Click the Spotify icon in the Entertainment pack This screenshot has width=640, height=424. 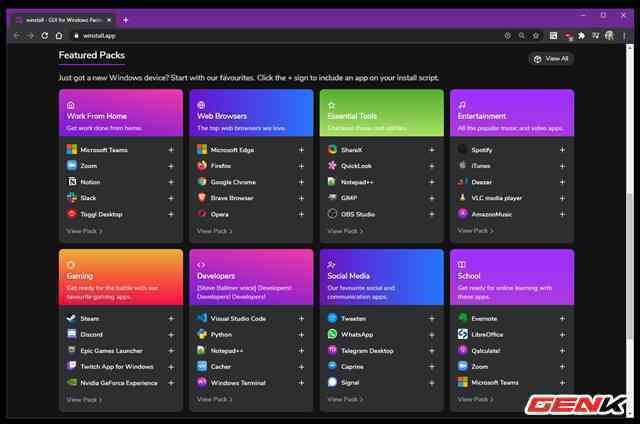pyautogui.click(x=462, y=149)
